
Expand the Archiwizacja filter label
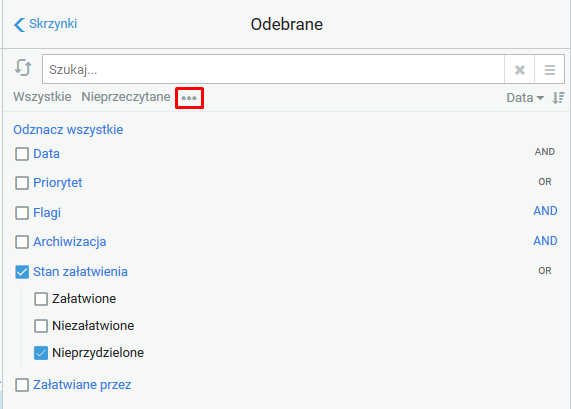(70, 242)
